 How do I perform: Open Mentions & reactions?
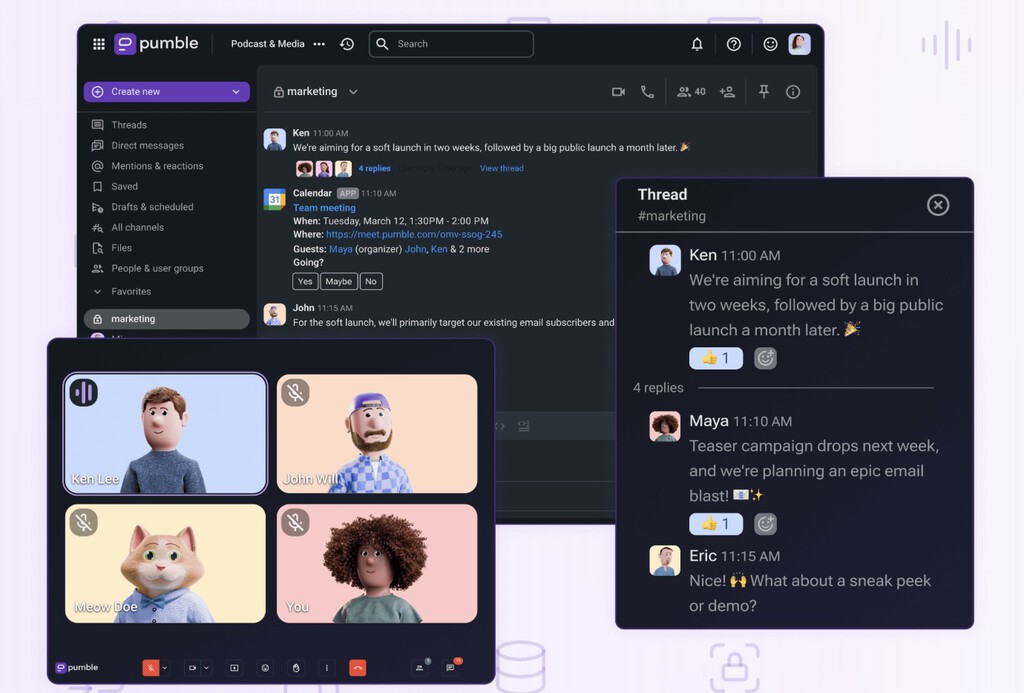pos(157,166)
